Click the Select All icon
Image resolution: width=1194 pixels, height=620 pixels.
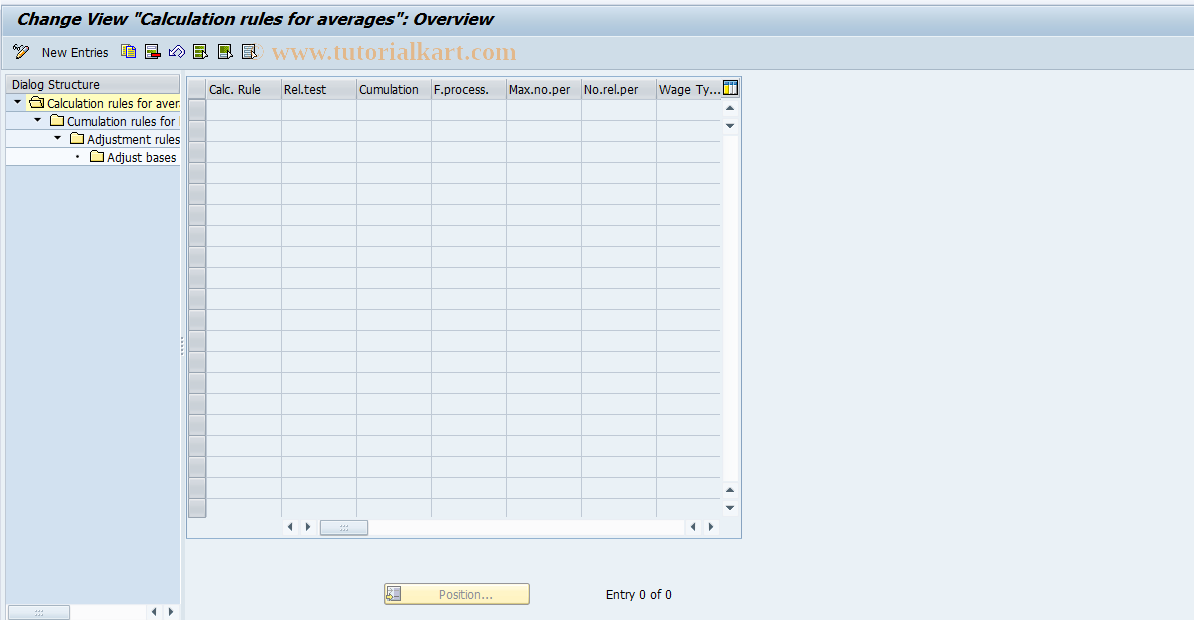click(x=200, y=52)
